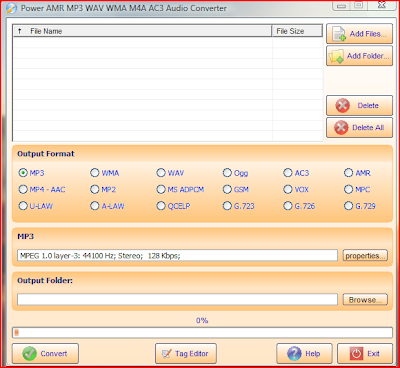Close the Audio Converter window
This screenshot has width=400, height=368.
382,5
